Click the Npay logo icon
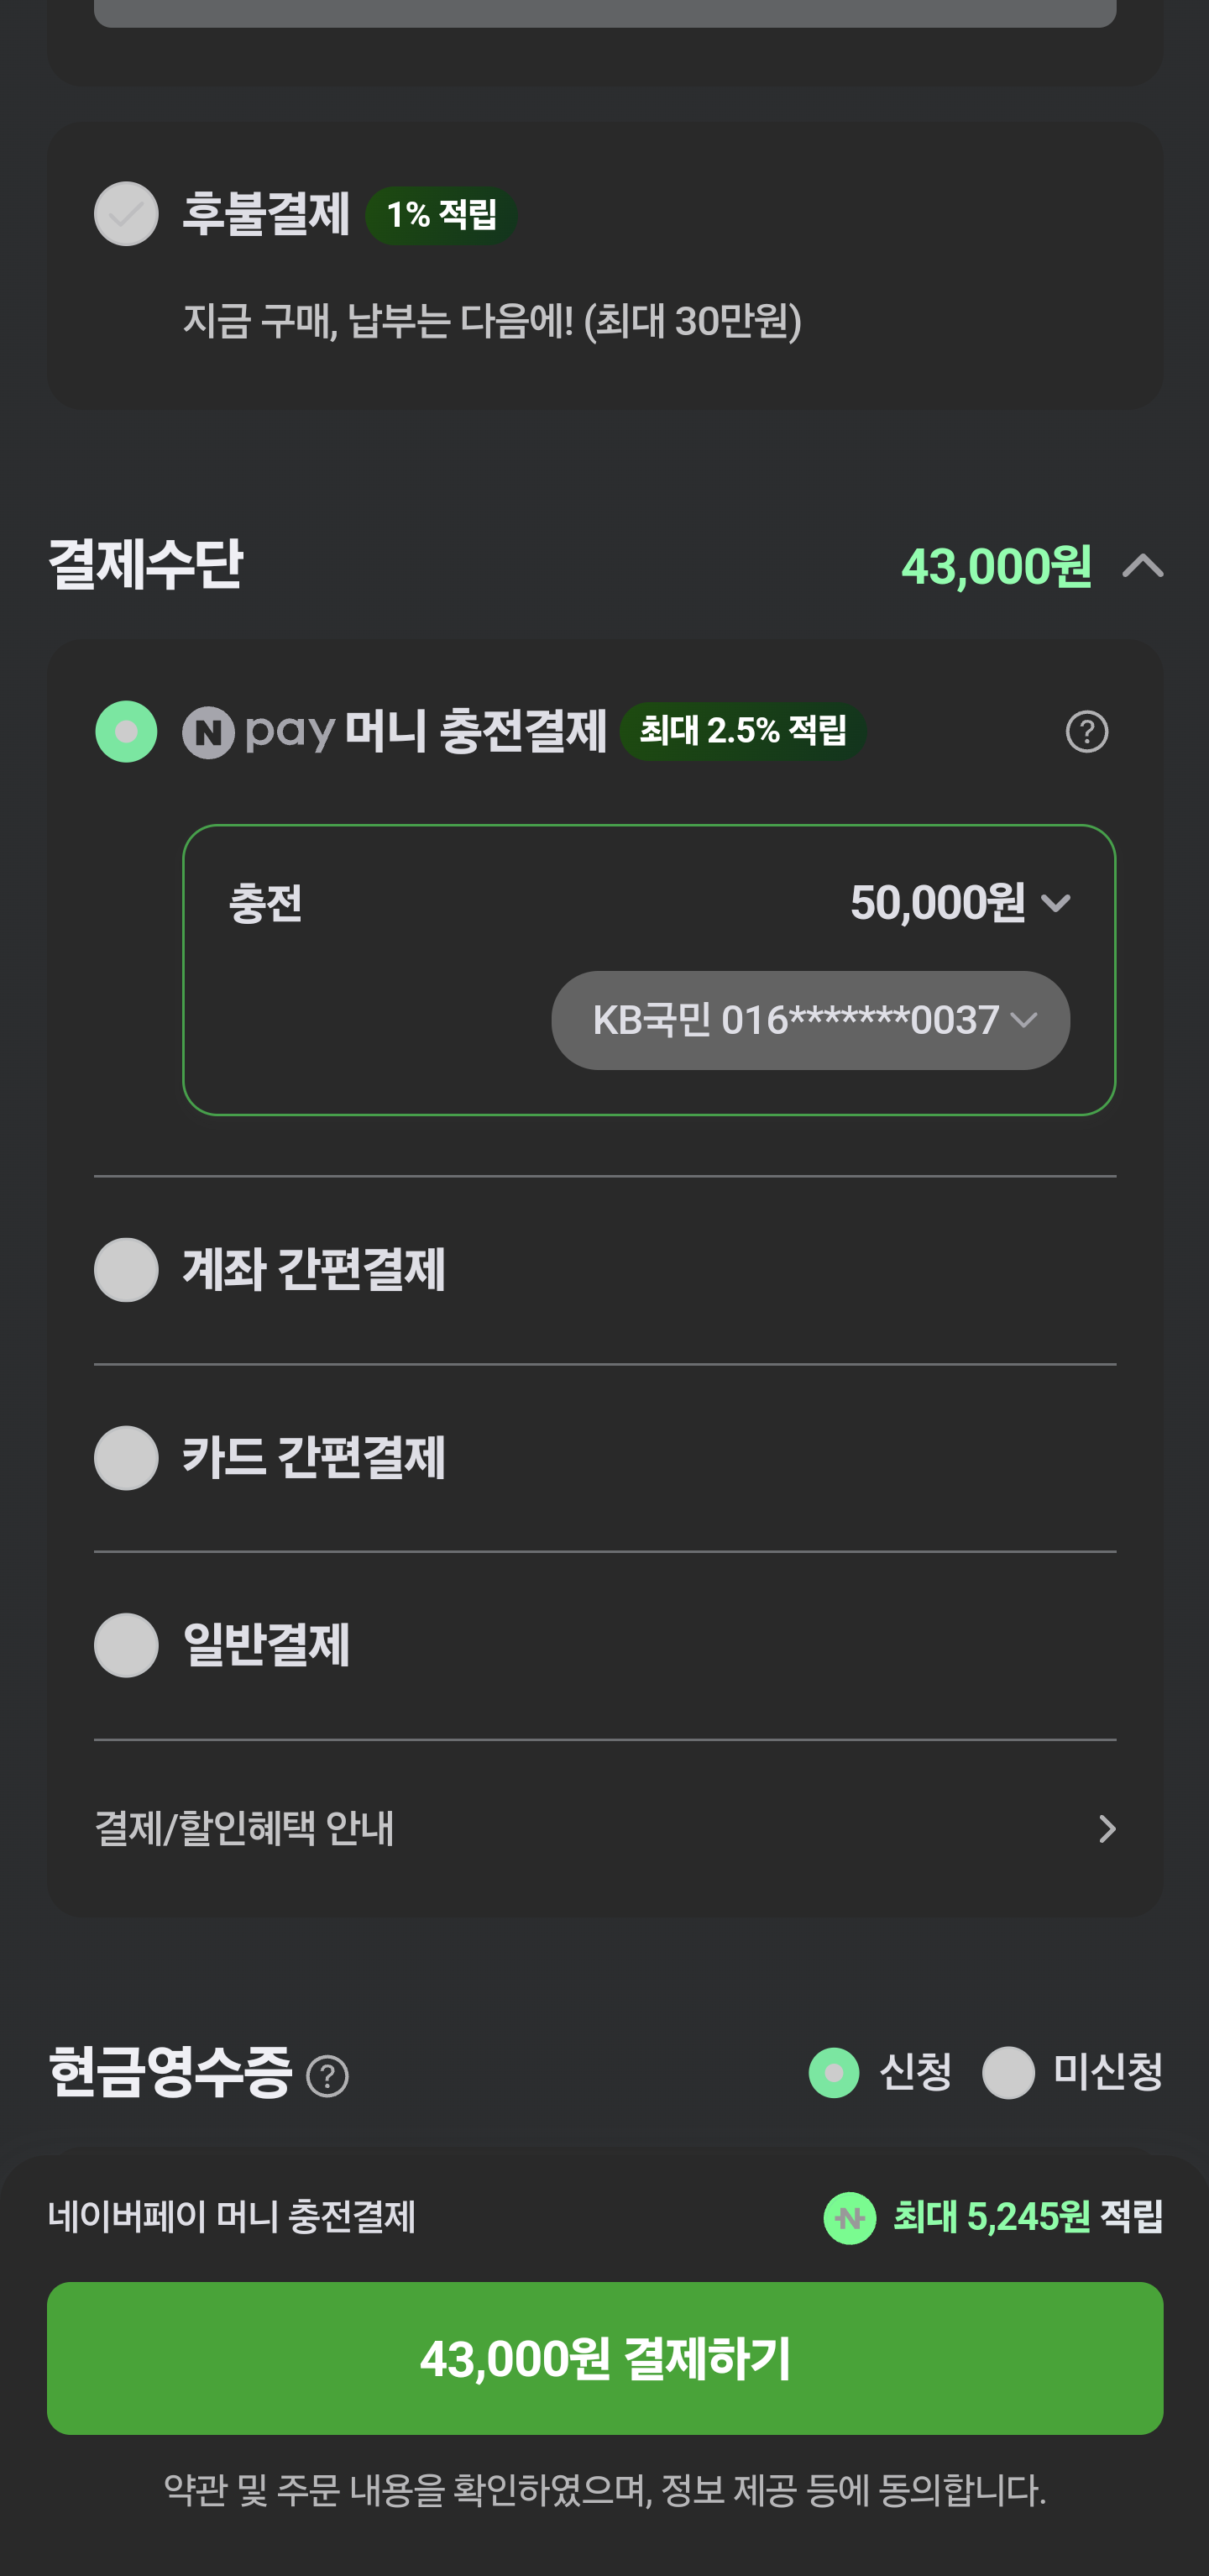The height and width of the screenshot is (2576, 1209). pos(208,732)
